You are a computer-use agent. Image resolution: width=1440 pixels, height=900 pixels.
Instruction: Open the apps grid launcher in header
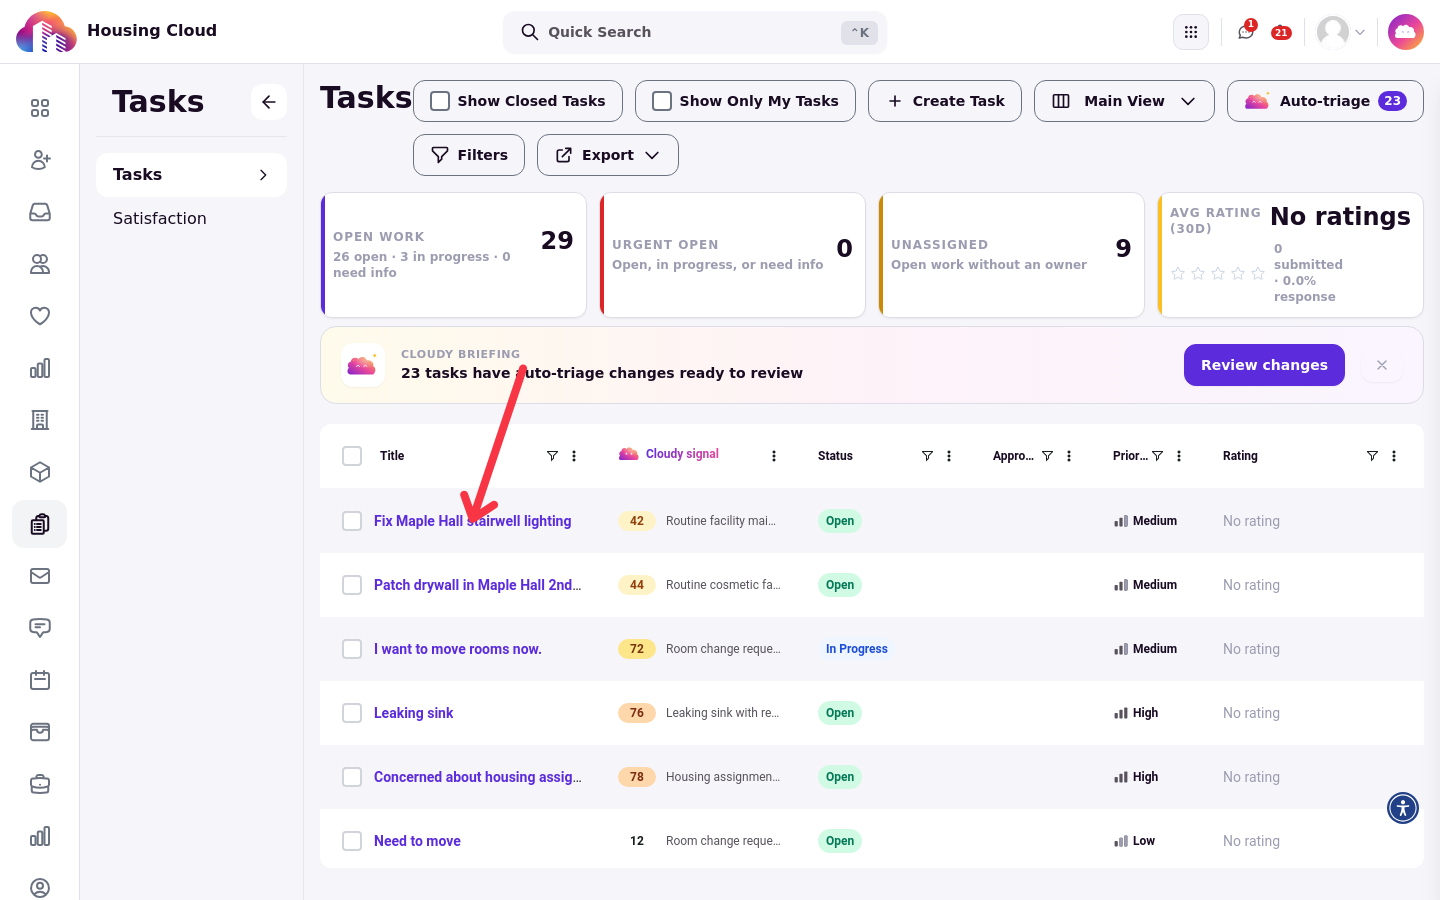(x=1191, y=32)
